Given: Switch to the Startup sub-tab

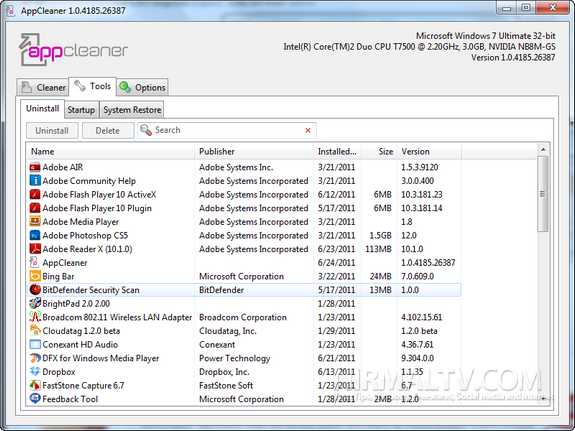Looking at the screenshot, I should 81,110.
